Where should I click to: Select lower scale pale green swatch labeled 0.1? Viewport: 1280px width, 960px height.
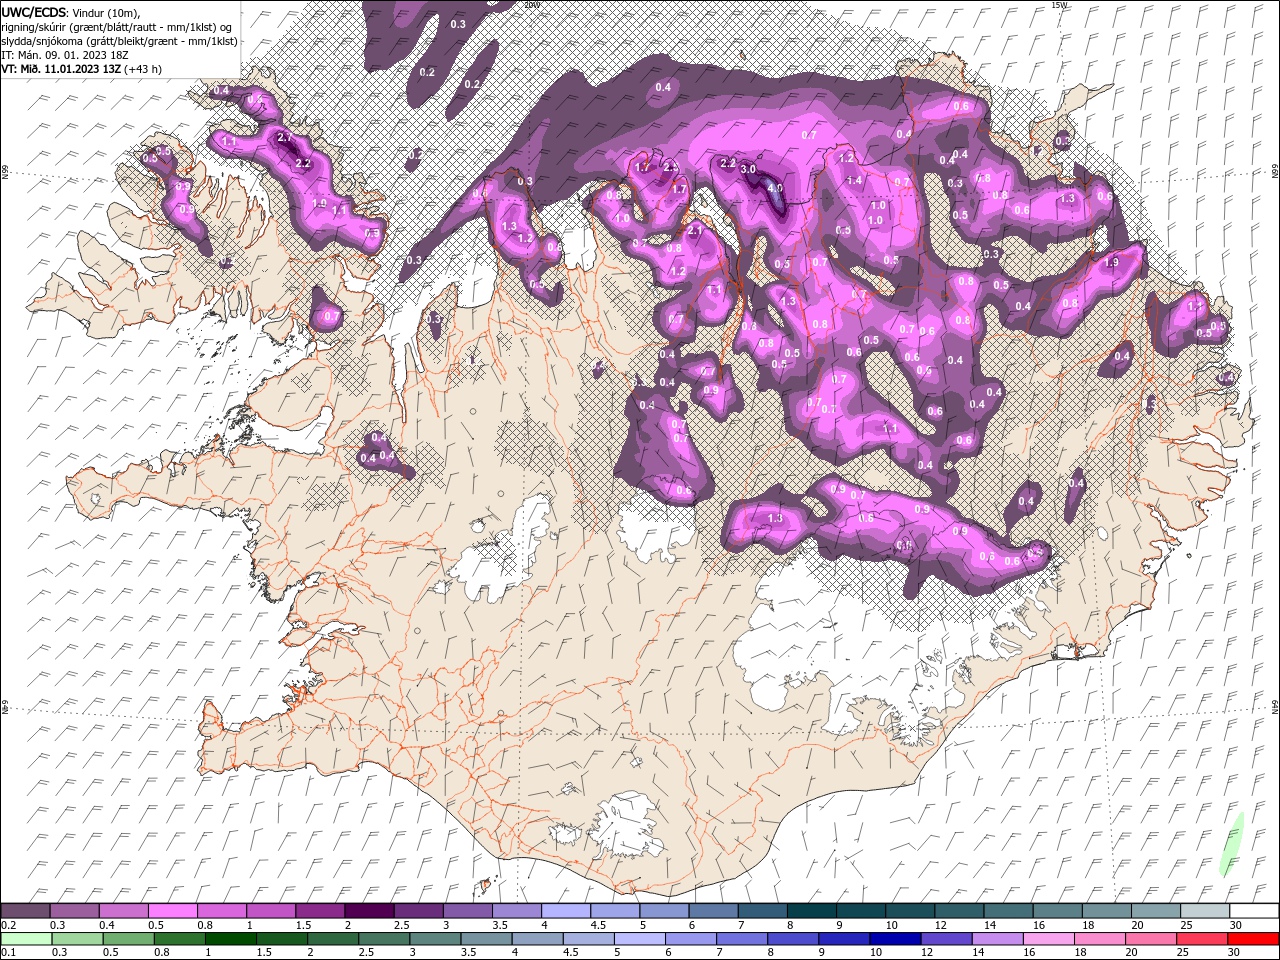(x=26, y=939)
